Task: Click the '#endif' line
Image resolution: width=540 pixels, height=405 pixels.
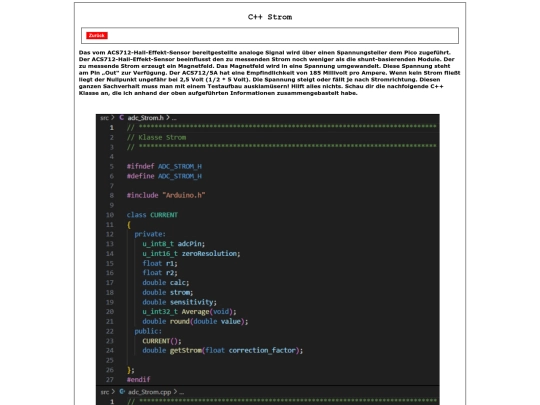Action: click(138, 380)
